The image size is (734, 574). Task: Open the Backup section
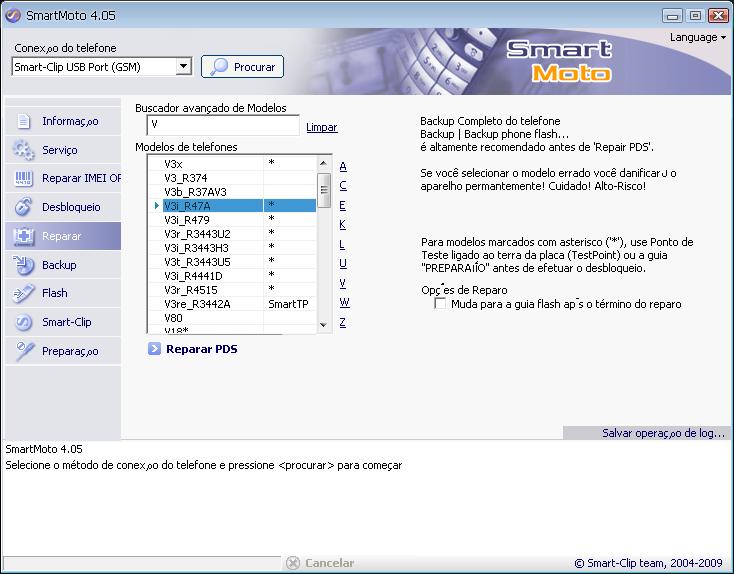coord(63,265)
